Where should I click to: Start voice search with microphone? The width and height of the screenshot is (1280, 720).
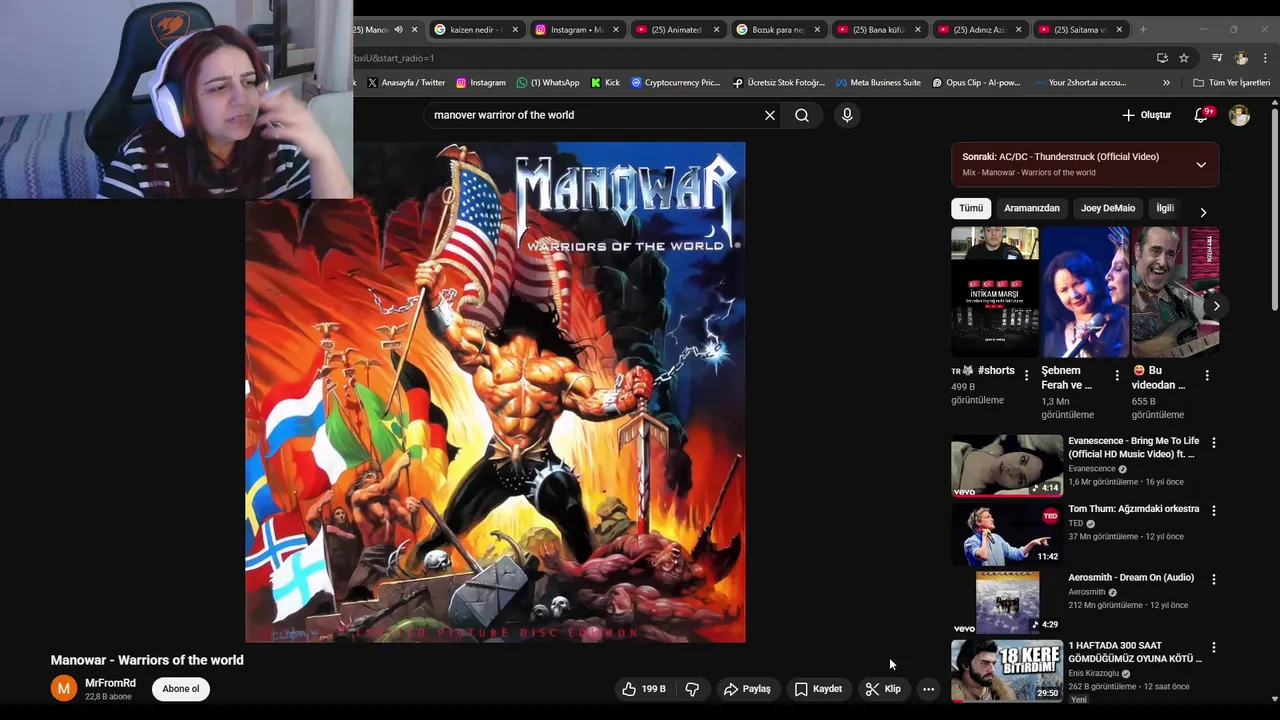click(847, 115)
